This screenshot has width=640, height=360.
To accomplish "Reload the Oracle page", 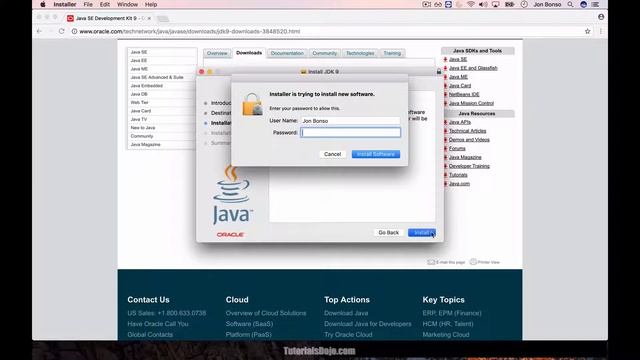I will [62, 31].
